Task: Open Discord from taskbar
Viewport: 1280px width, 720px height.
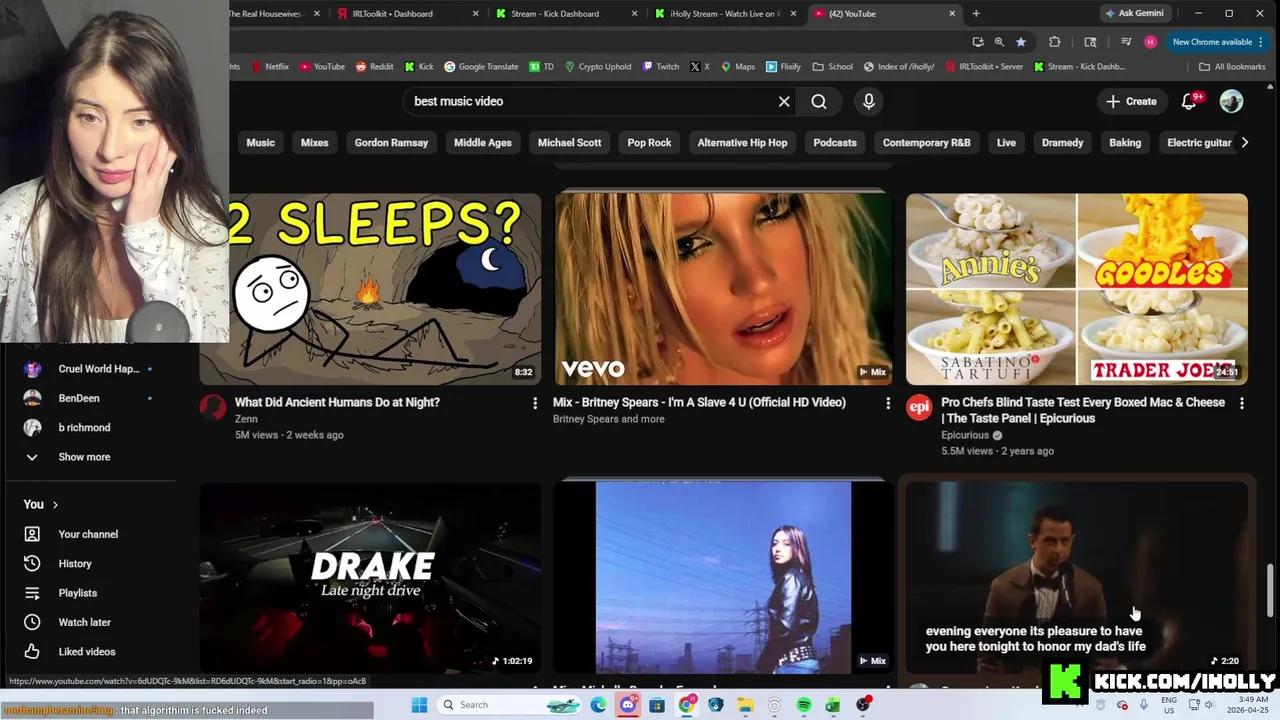Action: pyautogui.click(x=627, y=705)
